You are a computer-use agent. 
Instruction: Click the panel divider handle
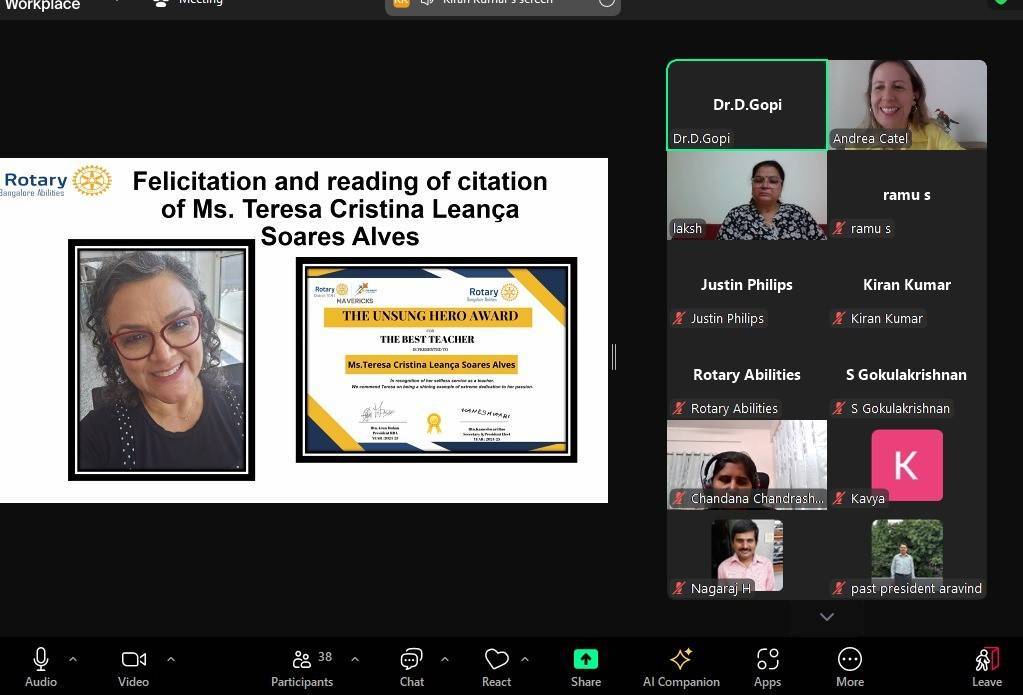613,356
